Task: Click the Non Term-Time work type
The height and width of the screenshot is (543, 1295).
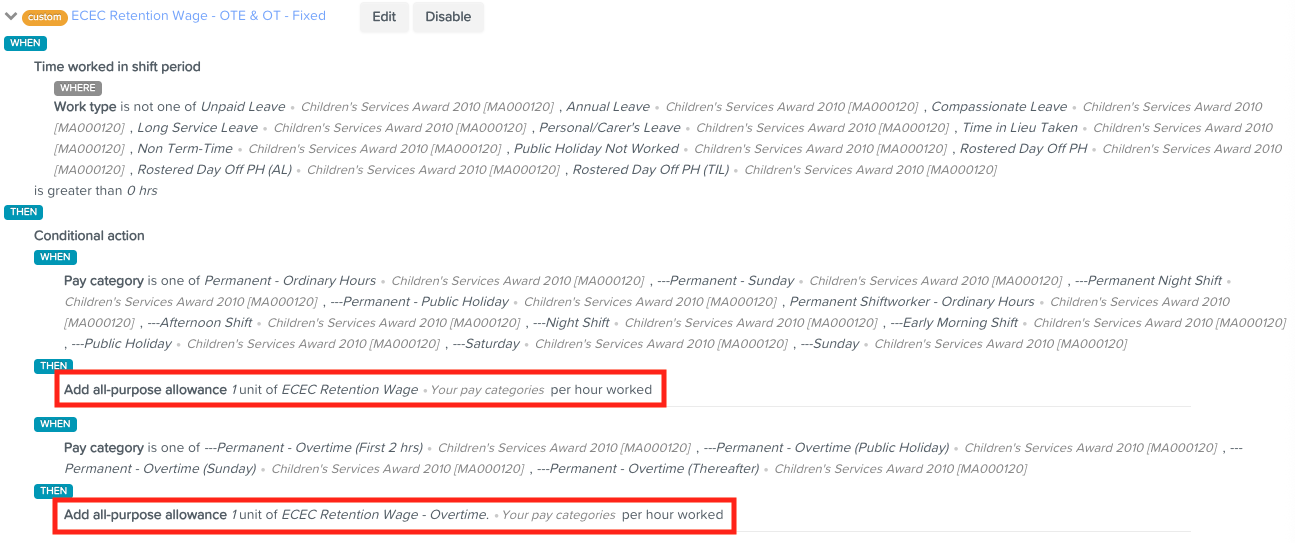Action: 185,148
